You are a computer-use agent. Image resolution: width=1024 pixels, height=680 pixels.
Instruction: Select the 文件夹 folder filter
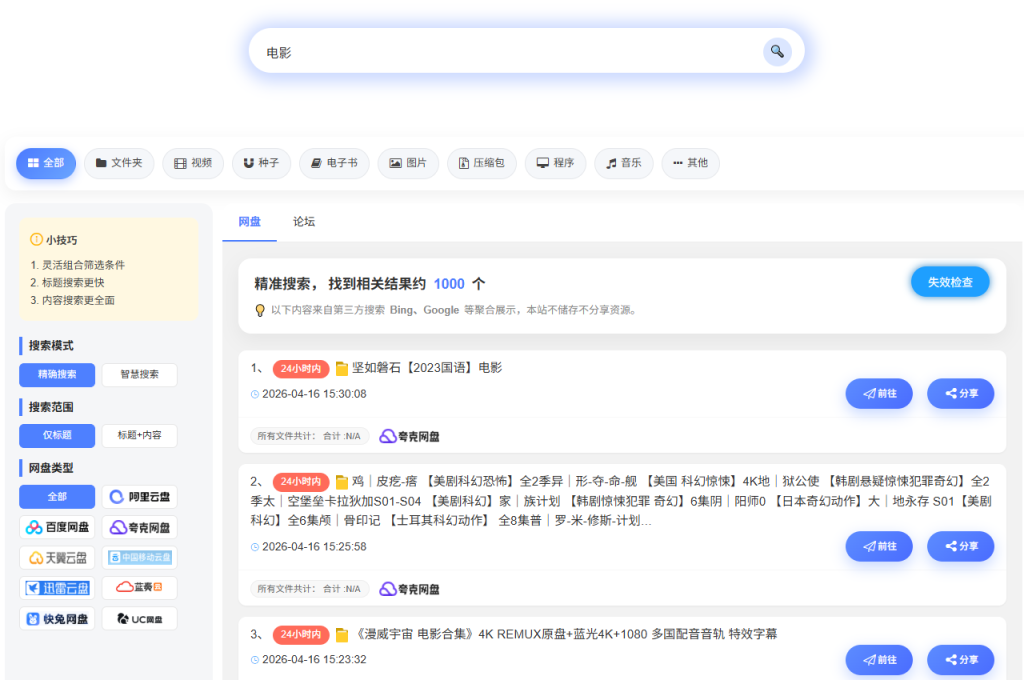[x=119, y=163]
